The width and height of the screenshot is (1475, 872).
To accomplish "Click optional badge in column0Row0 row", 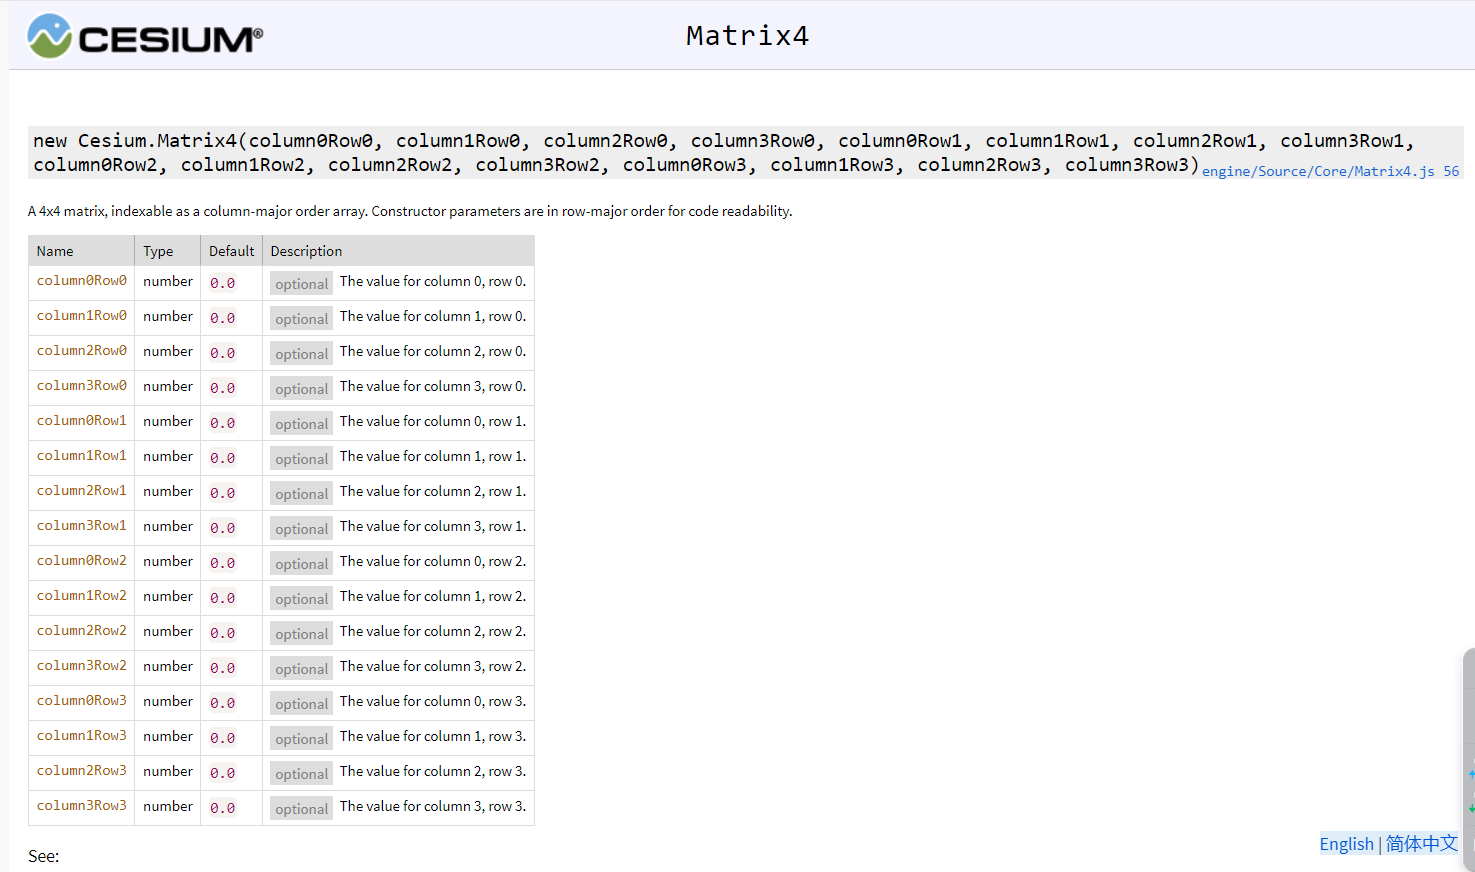I will tap(301, 284).
